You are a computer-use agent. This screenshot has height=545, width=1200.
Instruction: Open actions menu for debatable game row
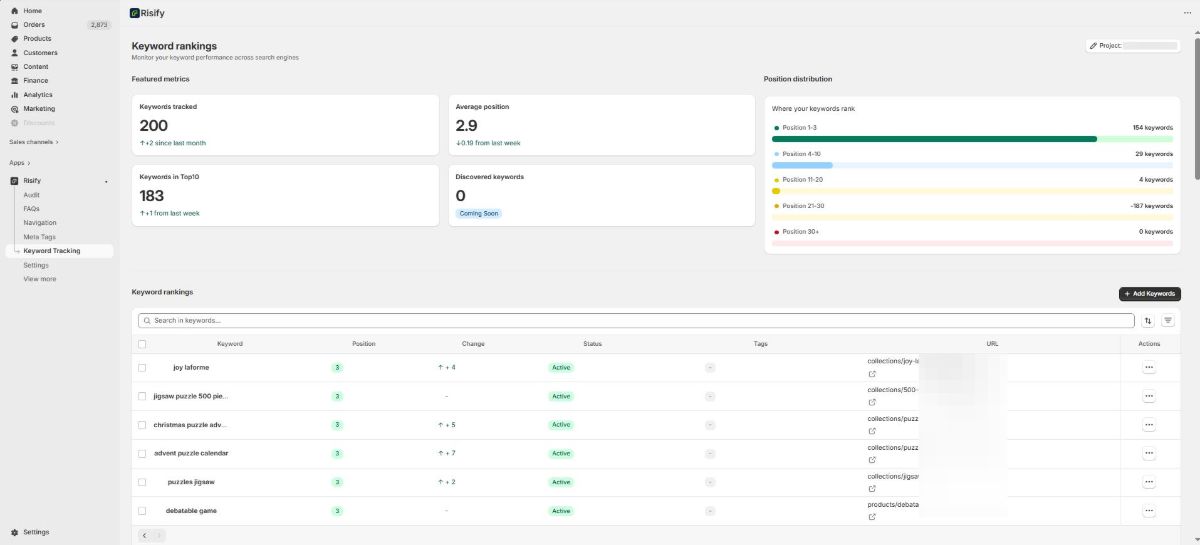pyautogui.click(x=1149, y=511)
